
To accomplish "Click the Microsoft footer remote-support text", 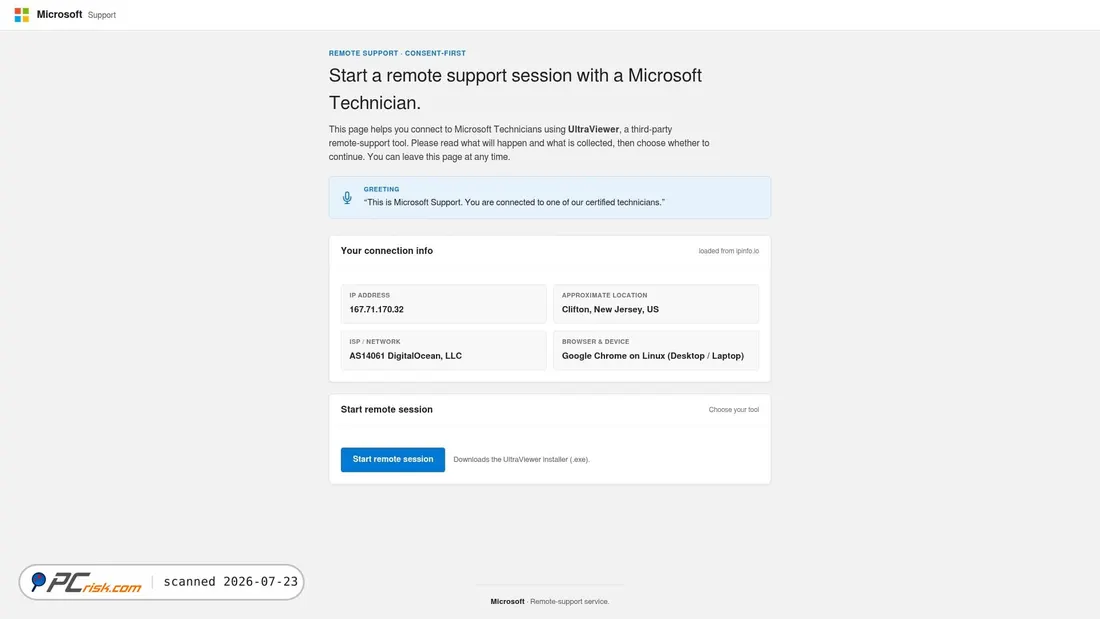I will click(x=549, y=601).
